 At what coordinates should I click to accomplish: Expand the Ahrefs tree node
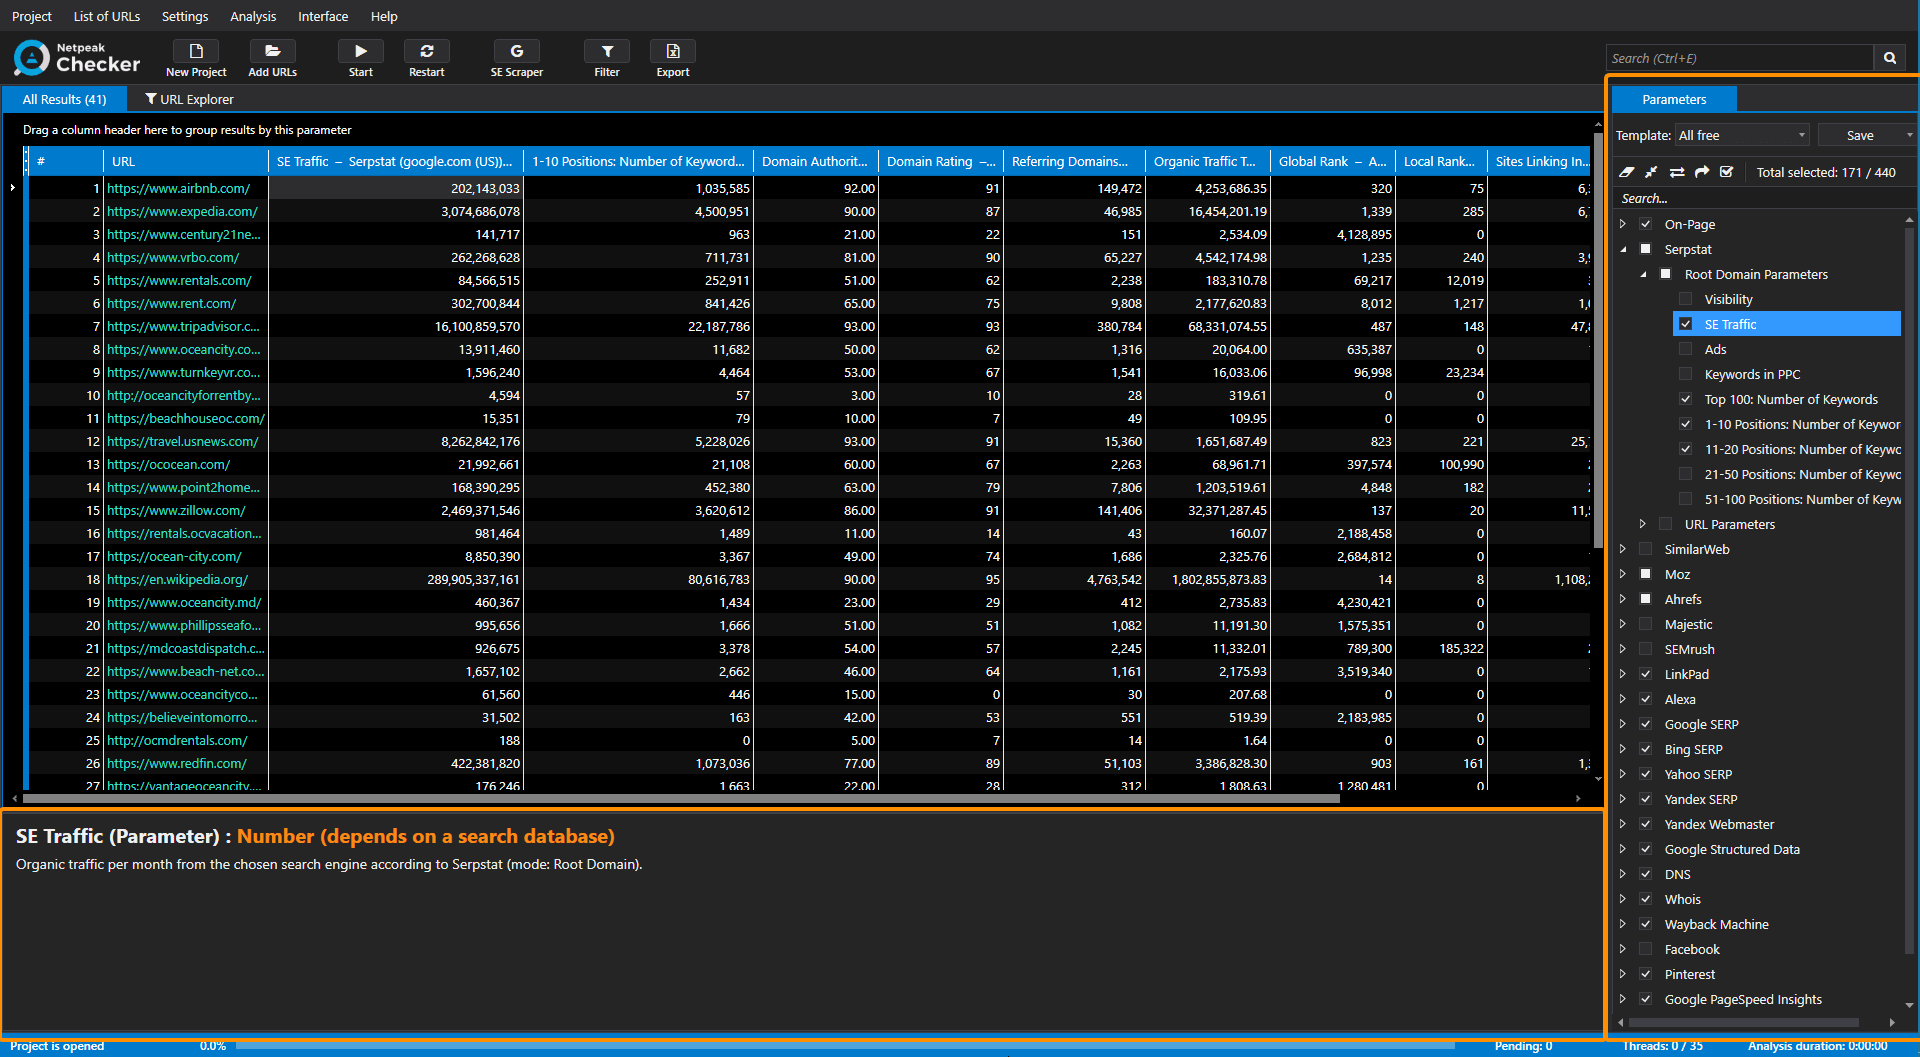(1623, 599)
